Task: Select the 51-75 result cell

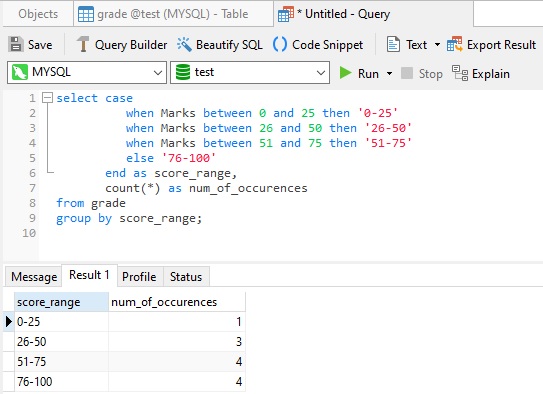Action: [x=61, y=362]
